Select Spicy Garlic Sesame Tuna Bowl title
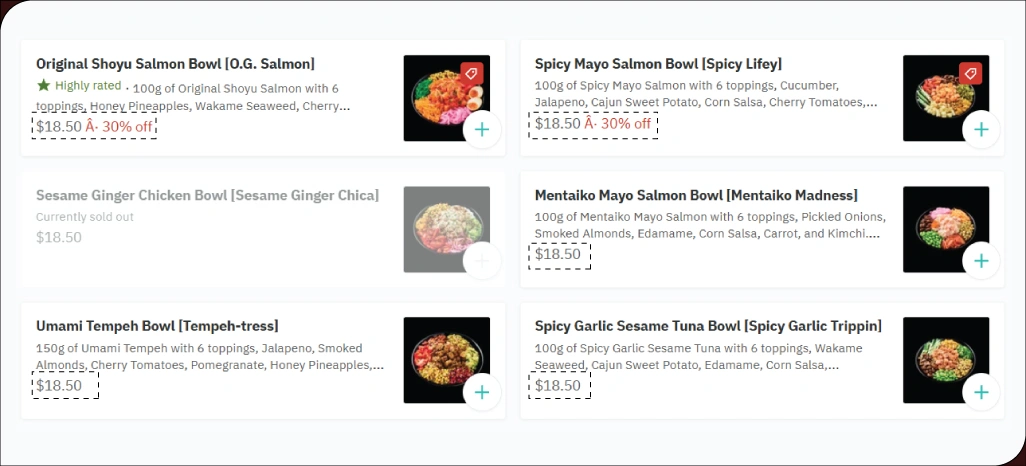 pos(708,326)
